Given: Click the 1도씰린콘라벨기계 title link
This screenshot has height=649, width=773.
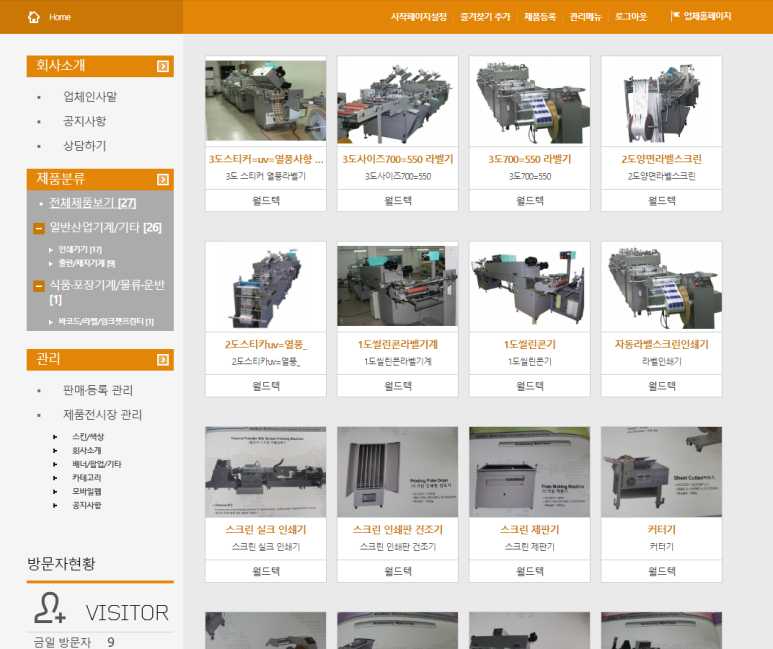Looking at the screenshot, I should [398, 345].
